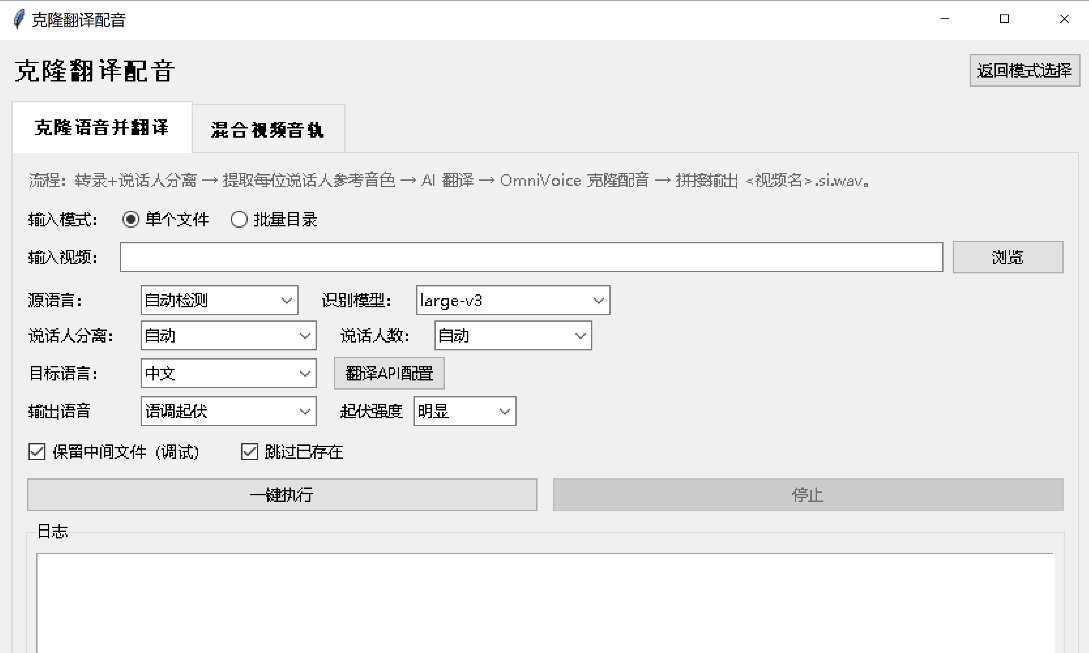The image size is (1089, 653).
Task: Minimize the 克隆翻译配音 window
Action: 945,19
